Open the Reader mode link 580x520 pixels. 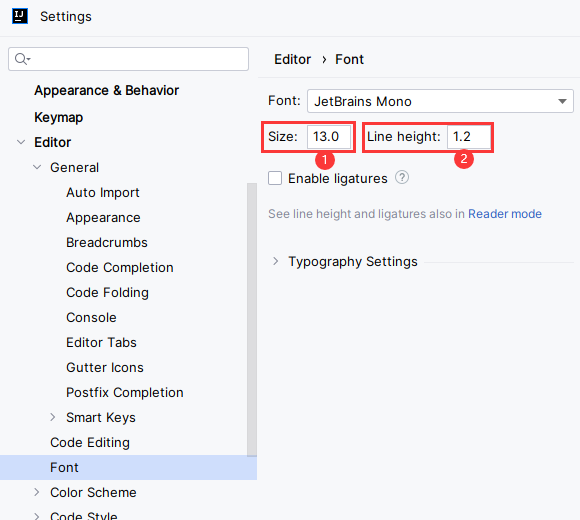pyautogui.click(x=505, y=214)
